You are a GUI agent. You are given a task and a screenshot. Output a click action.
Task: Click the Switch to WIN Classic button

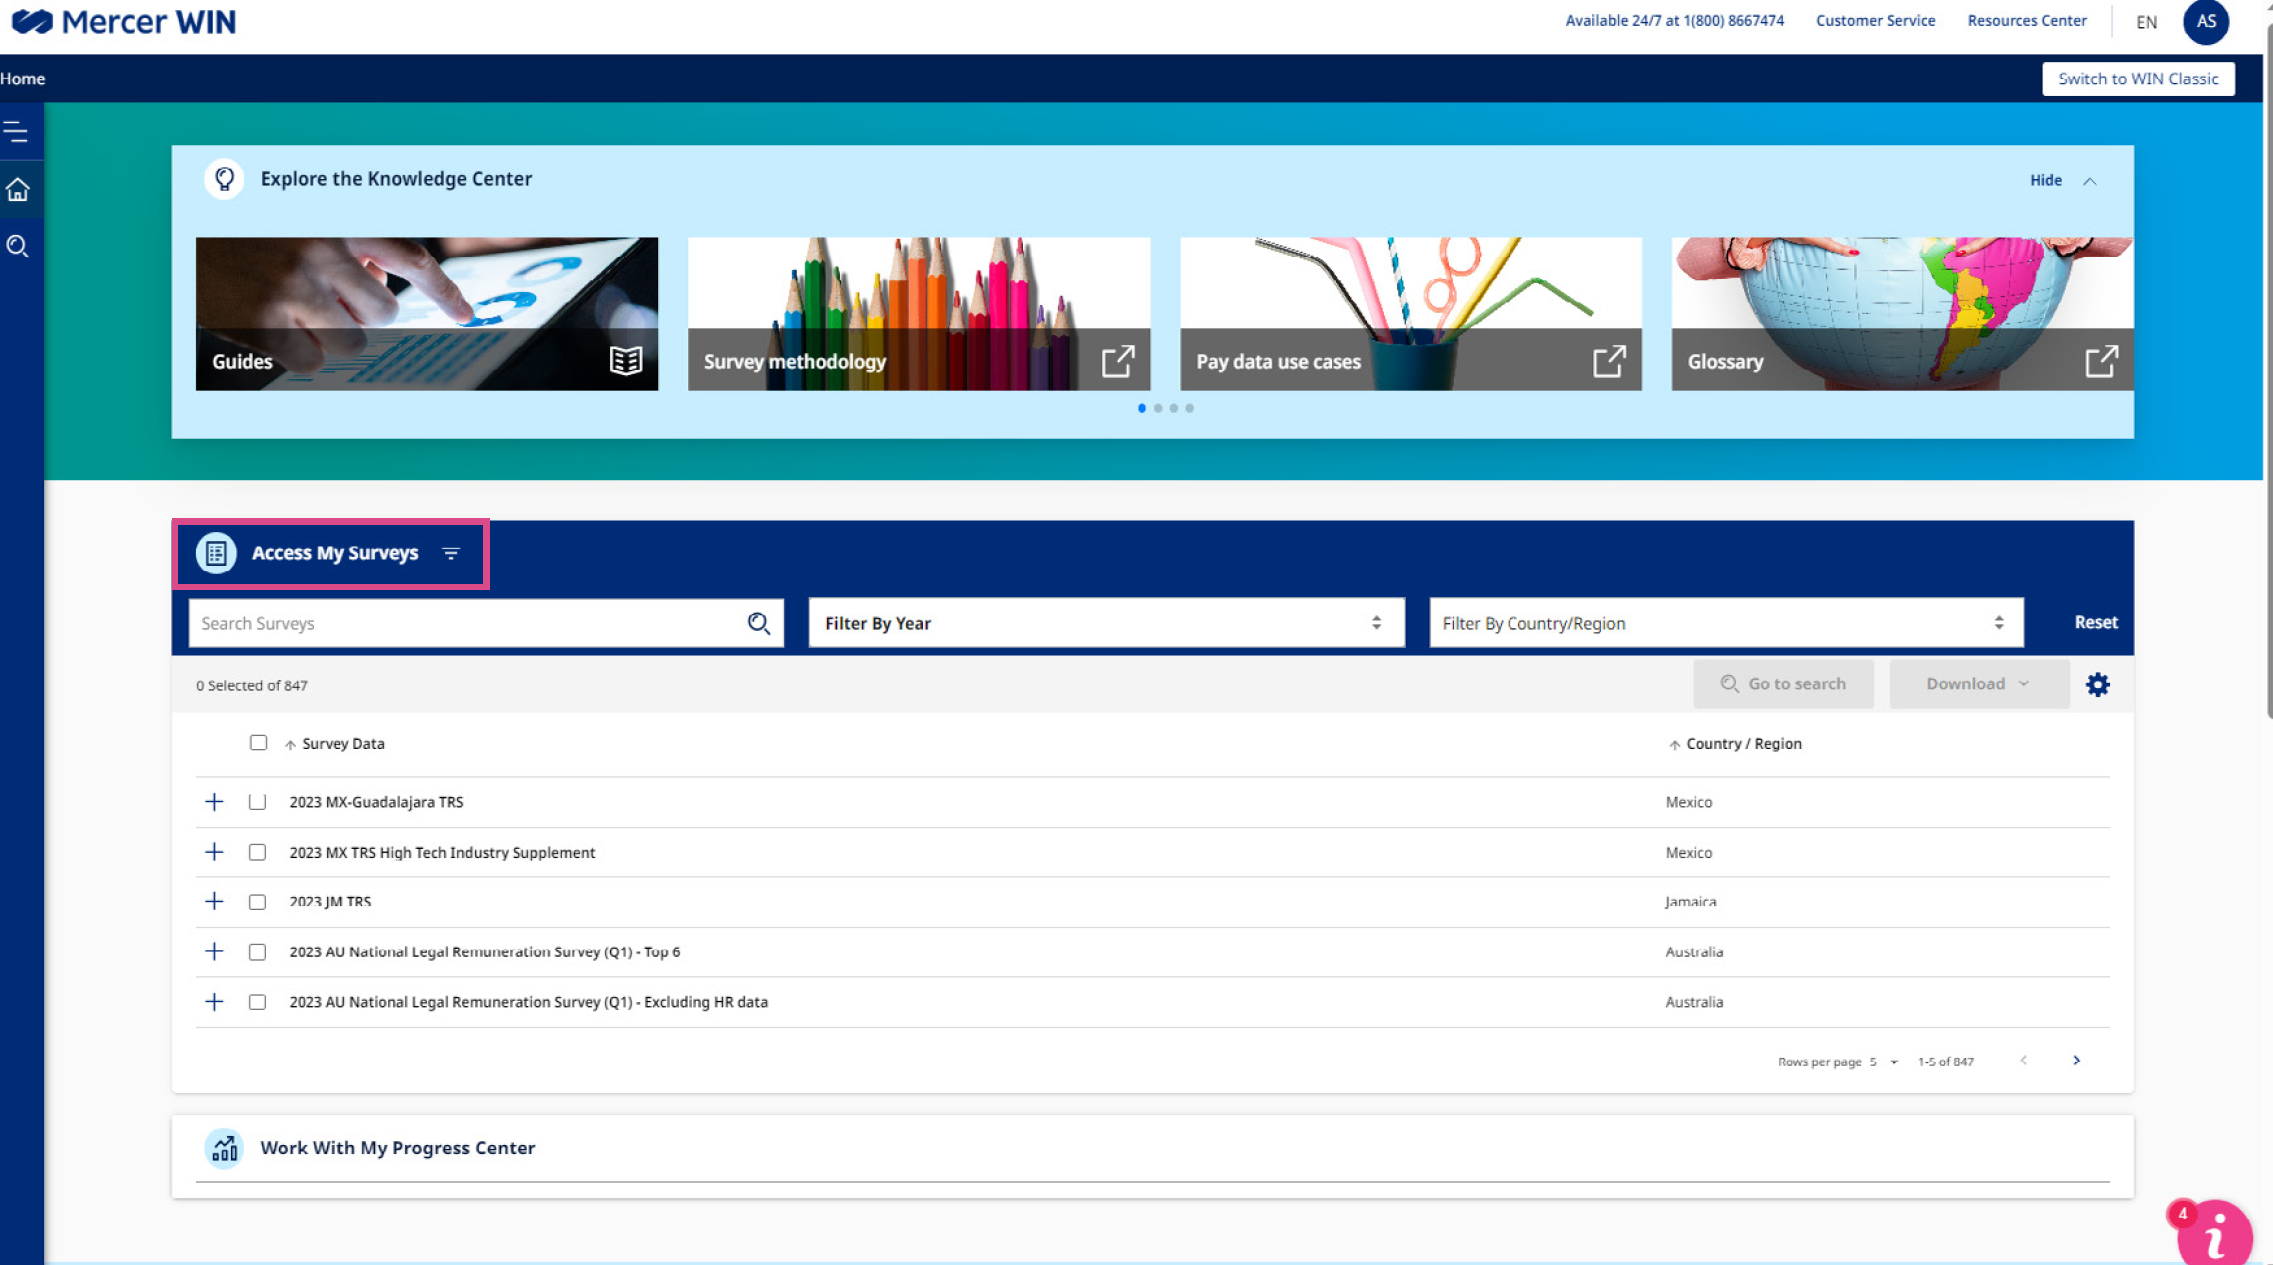[2138, 78]
